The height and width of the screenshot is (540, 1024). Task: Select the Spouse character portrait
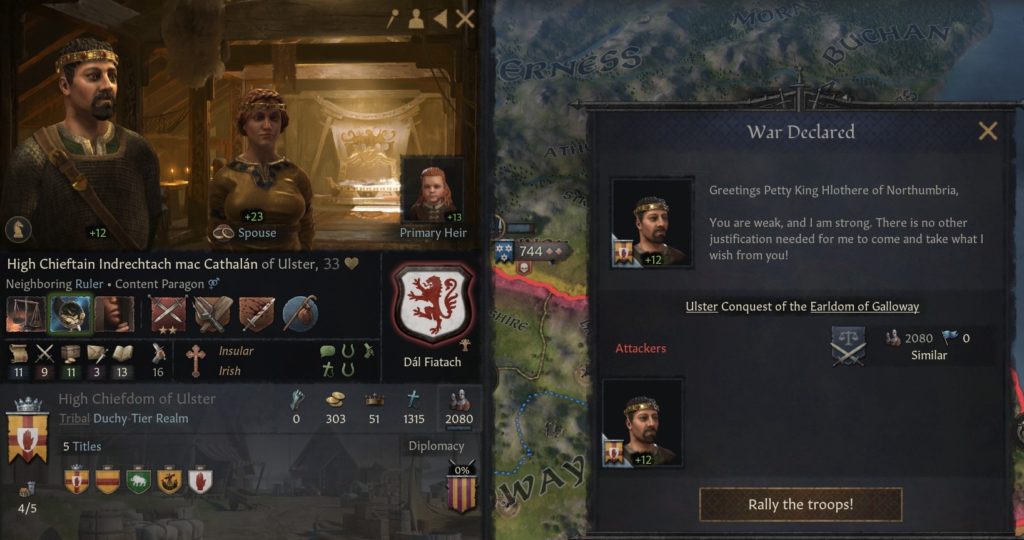(261, 168)
